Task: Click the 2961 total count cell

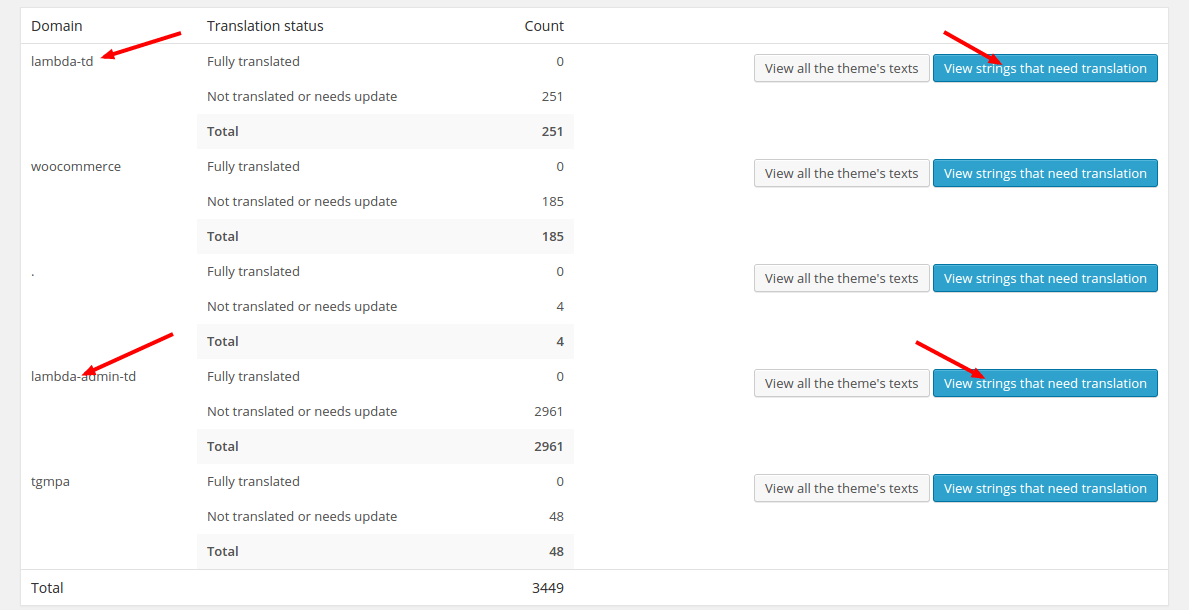Action: coord(548,446)
